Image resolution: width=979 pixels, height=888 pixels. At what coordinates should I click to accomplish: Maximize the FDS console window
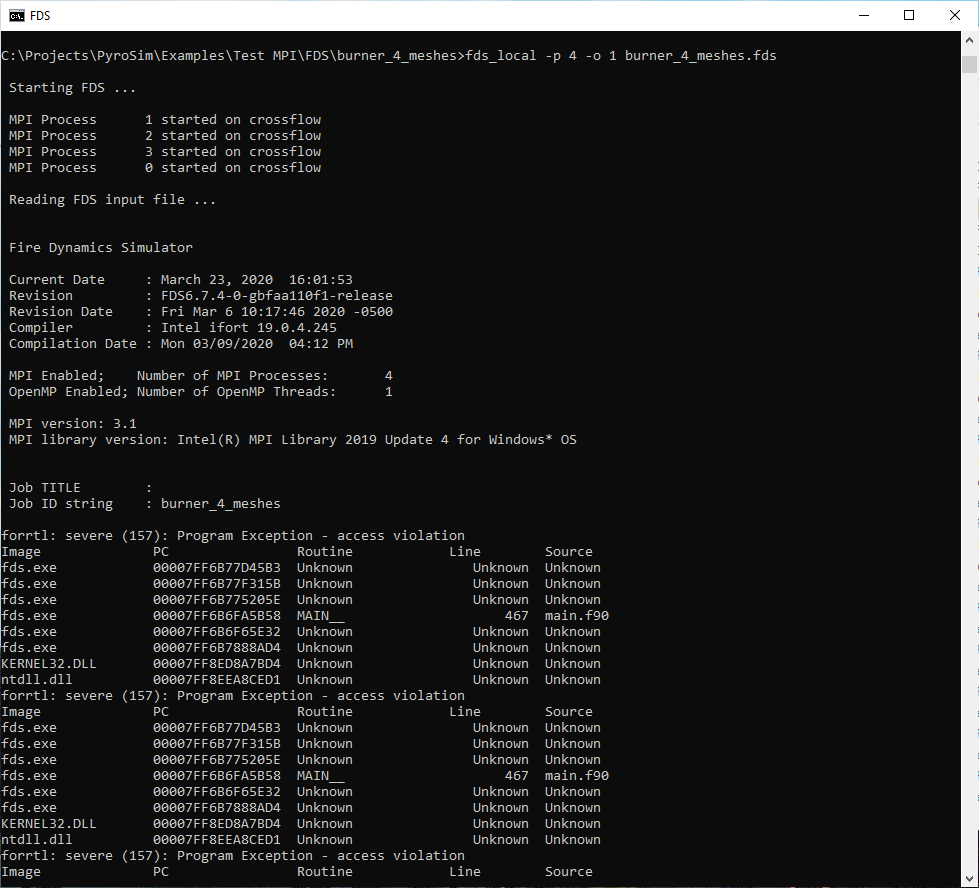(908, 15)
